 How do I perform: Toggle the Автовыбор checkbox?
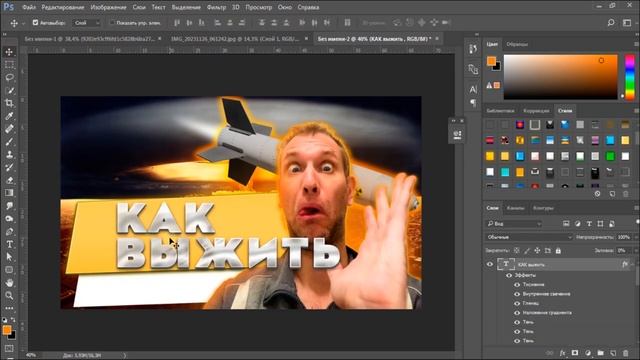pos(36,23)
